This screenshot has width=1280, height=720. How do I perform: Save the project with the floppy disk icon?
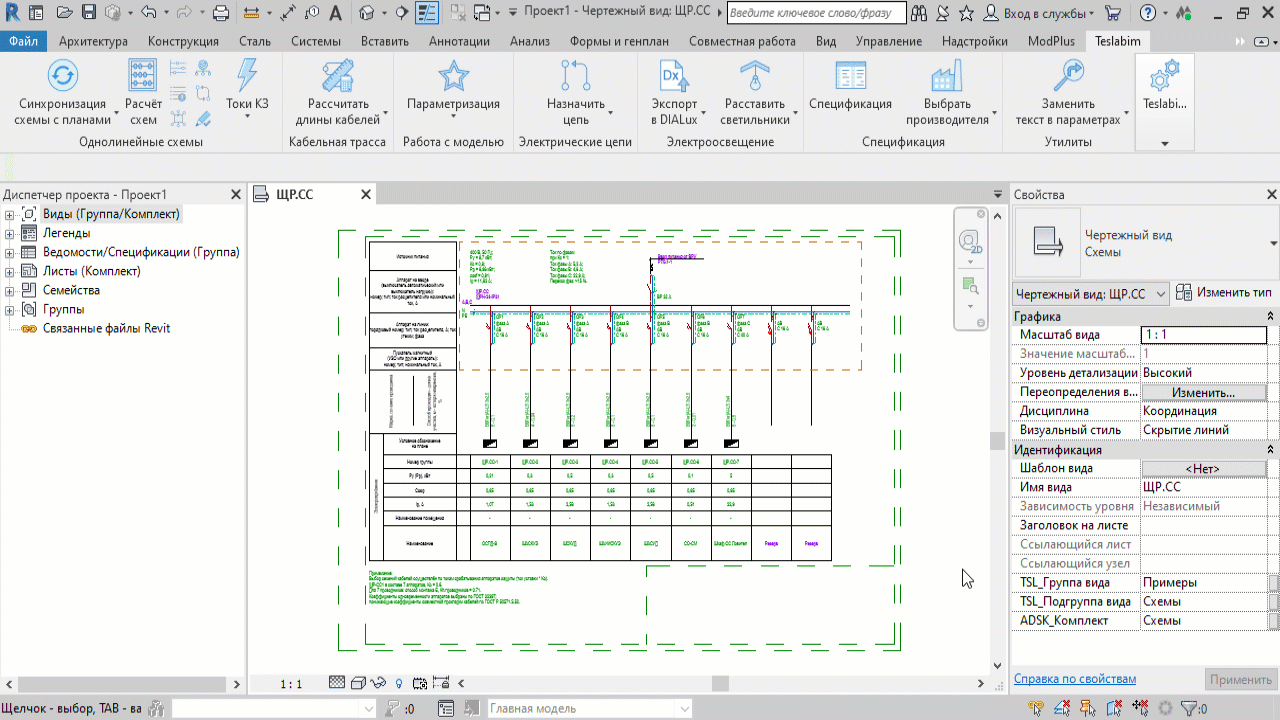pos(89,13)
